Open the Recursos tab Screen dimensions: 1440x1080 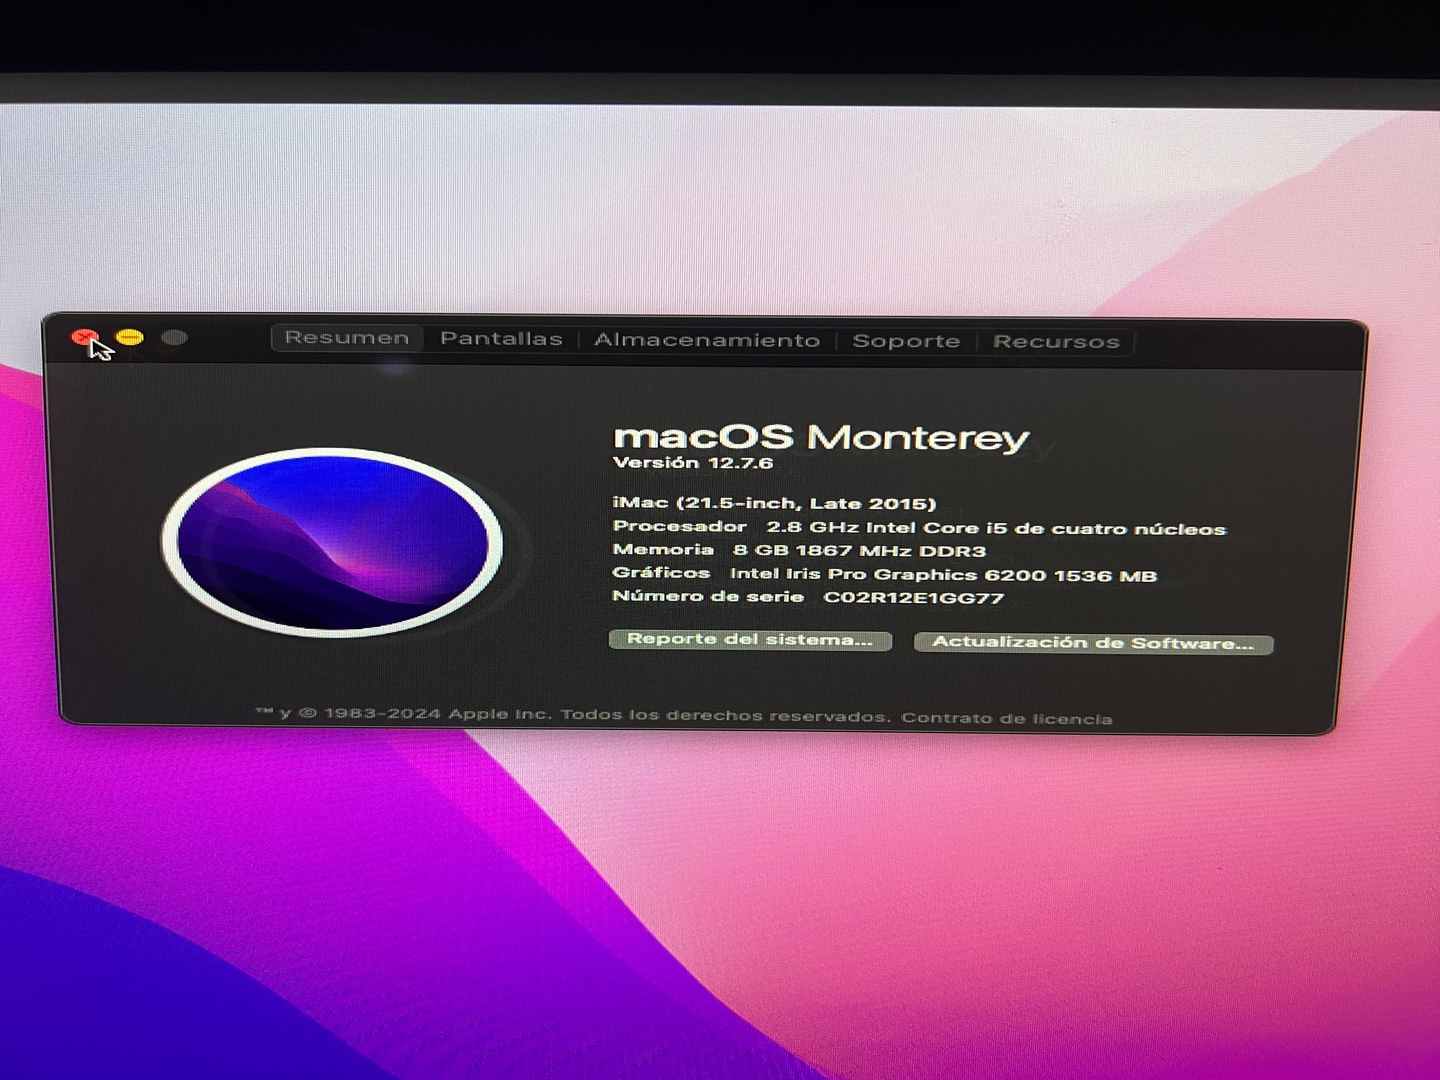(1056, 342)
